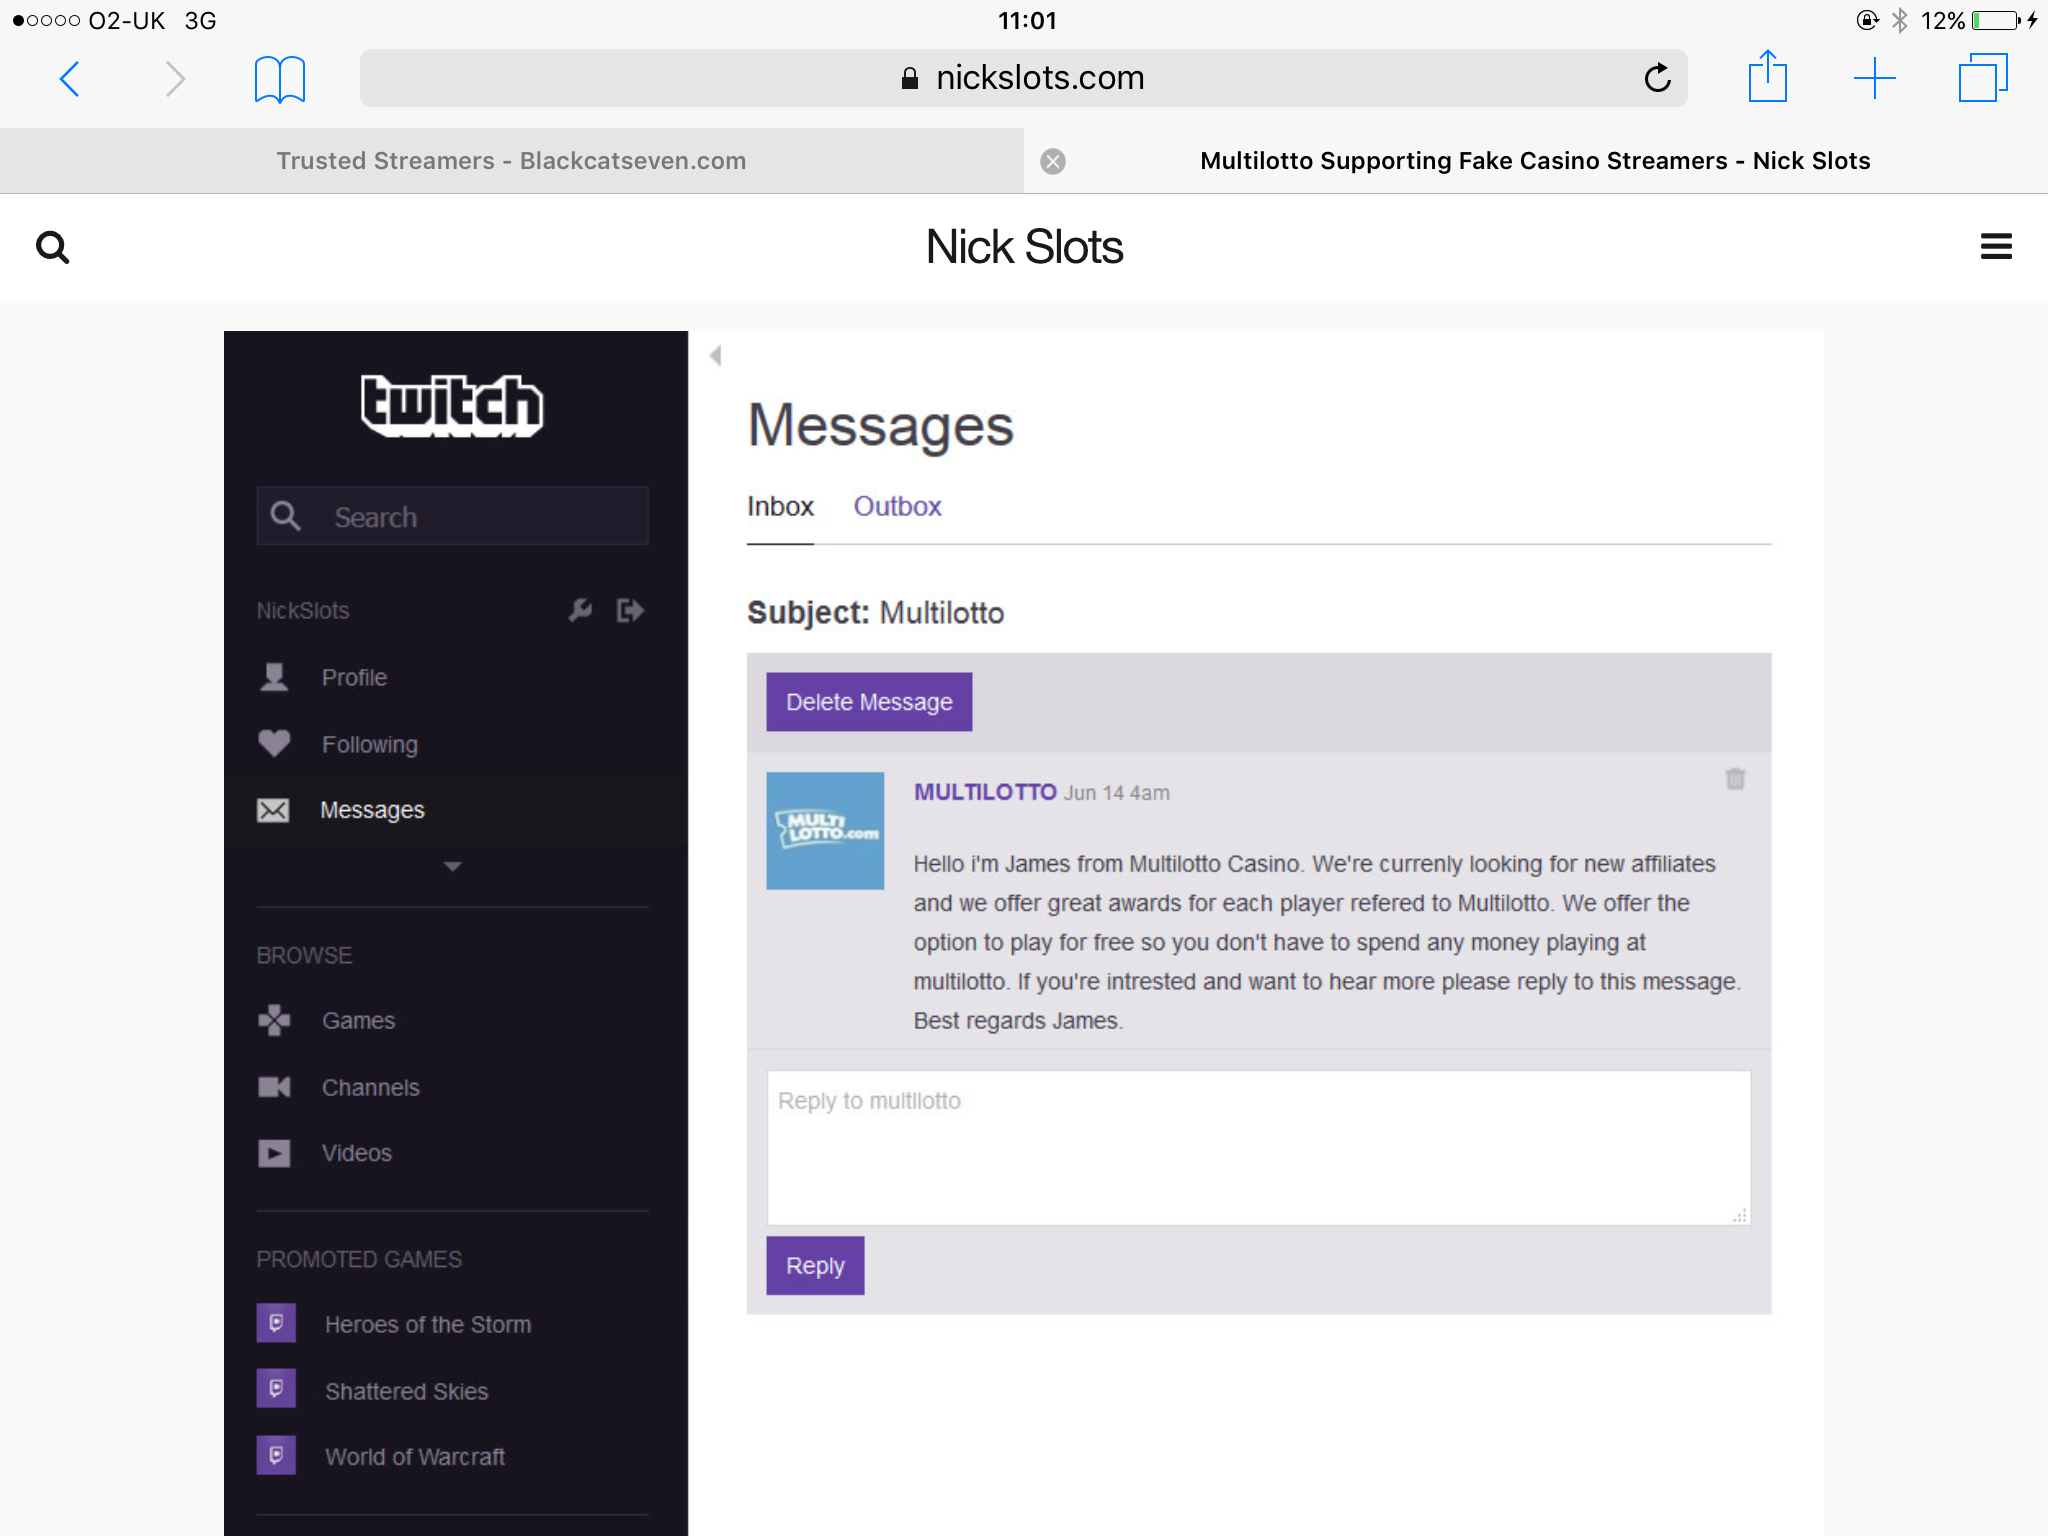Tap the Bluetooth status icon
This screenshot has width=2048, height=1536.
[x=1900, y=20]
